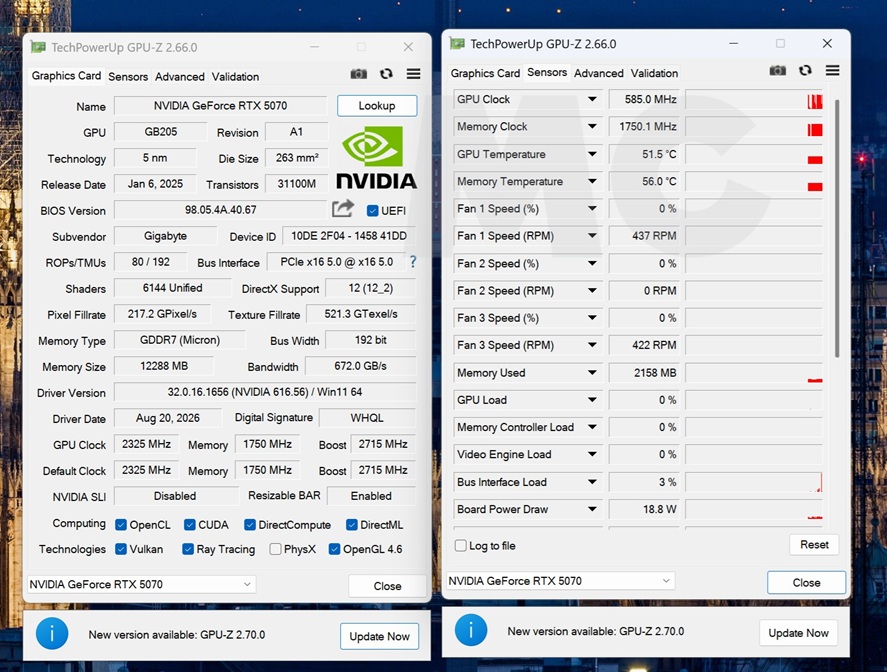Click the GPU-Z app icon in right title bar
The image size is (887, 672).
pyautogui.click(x=457, y=44)
